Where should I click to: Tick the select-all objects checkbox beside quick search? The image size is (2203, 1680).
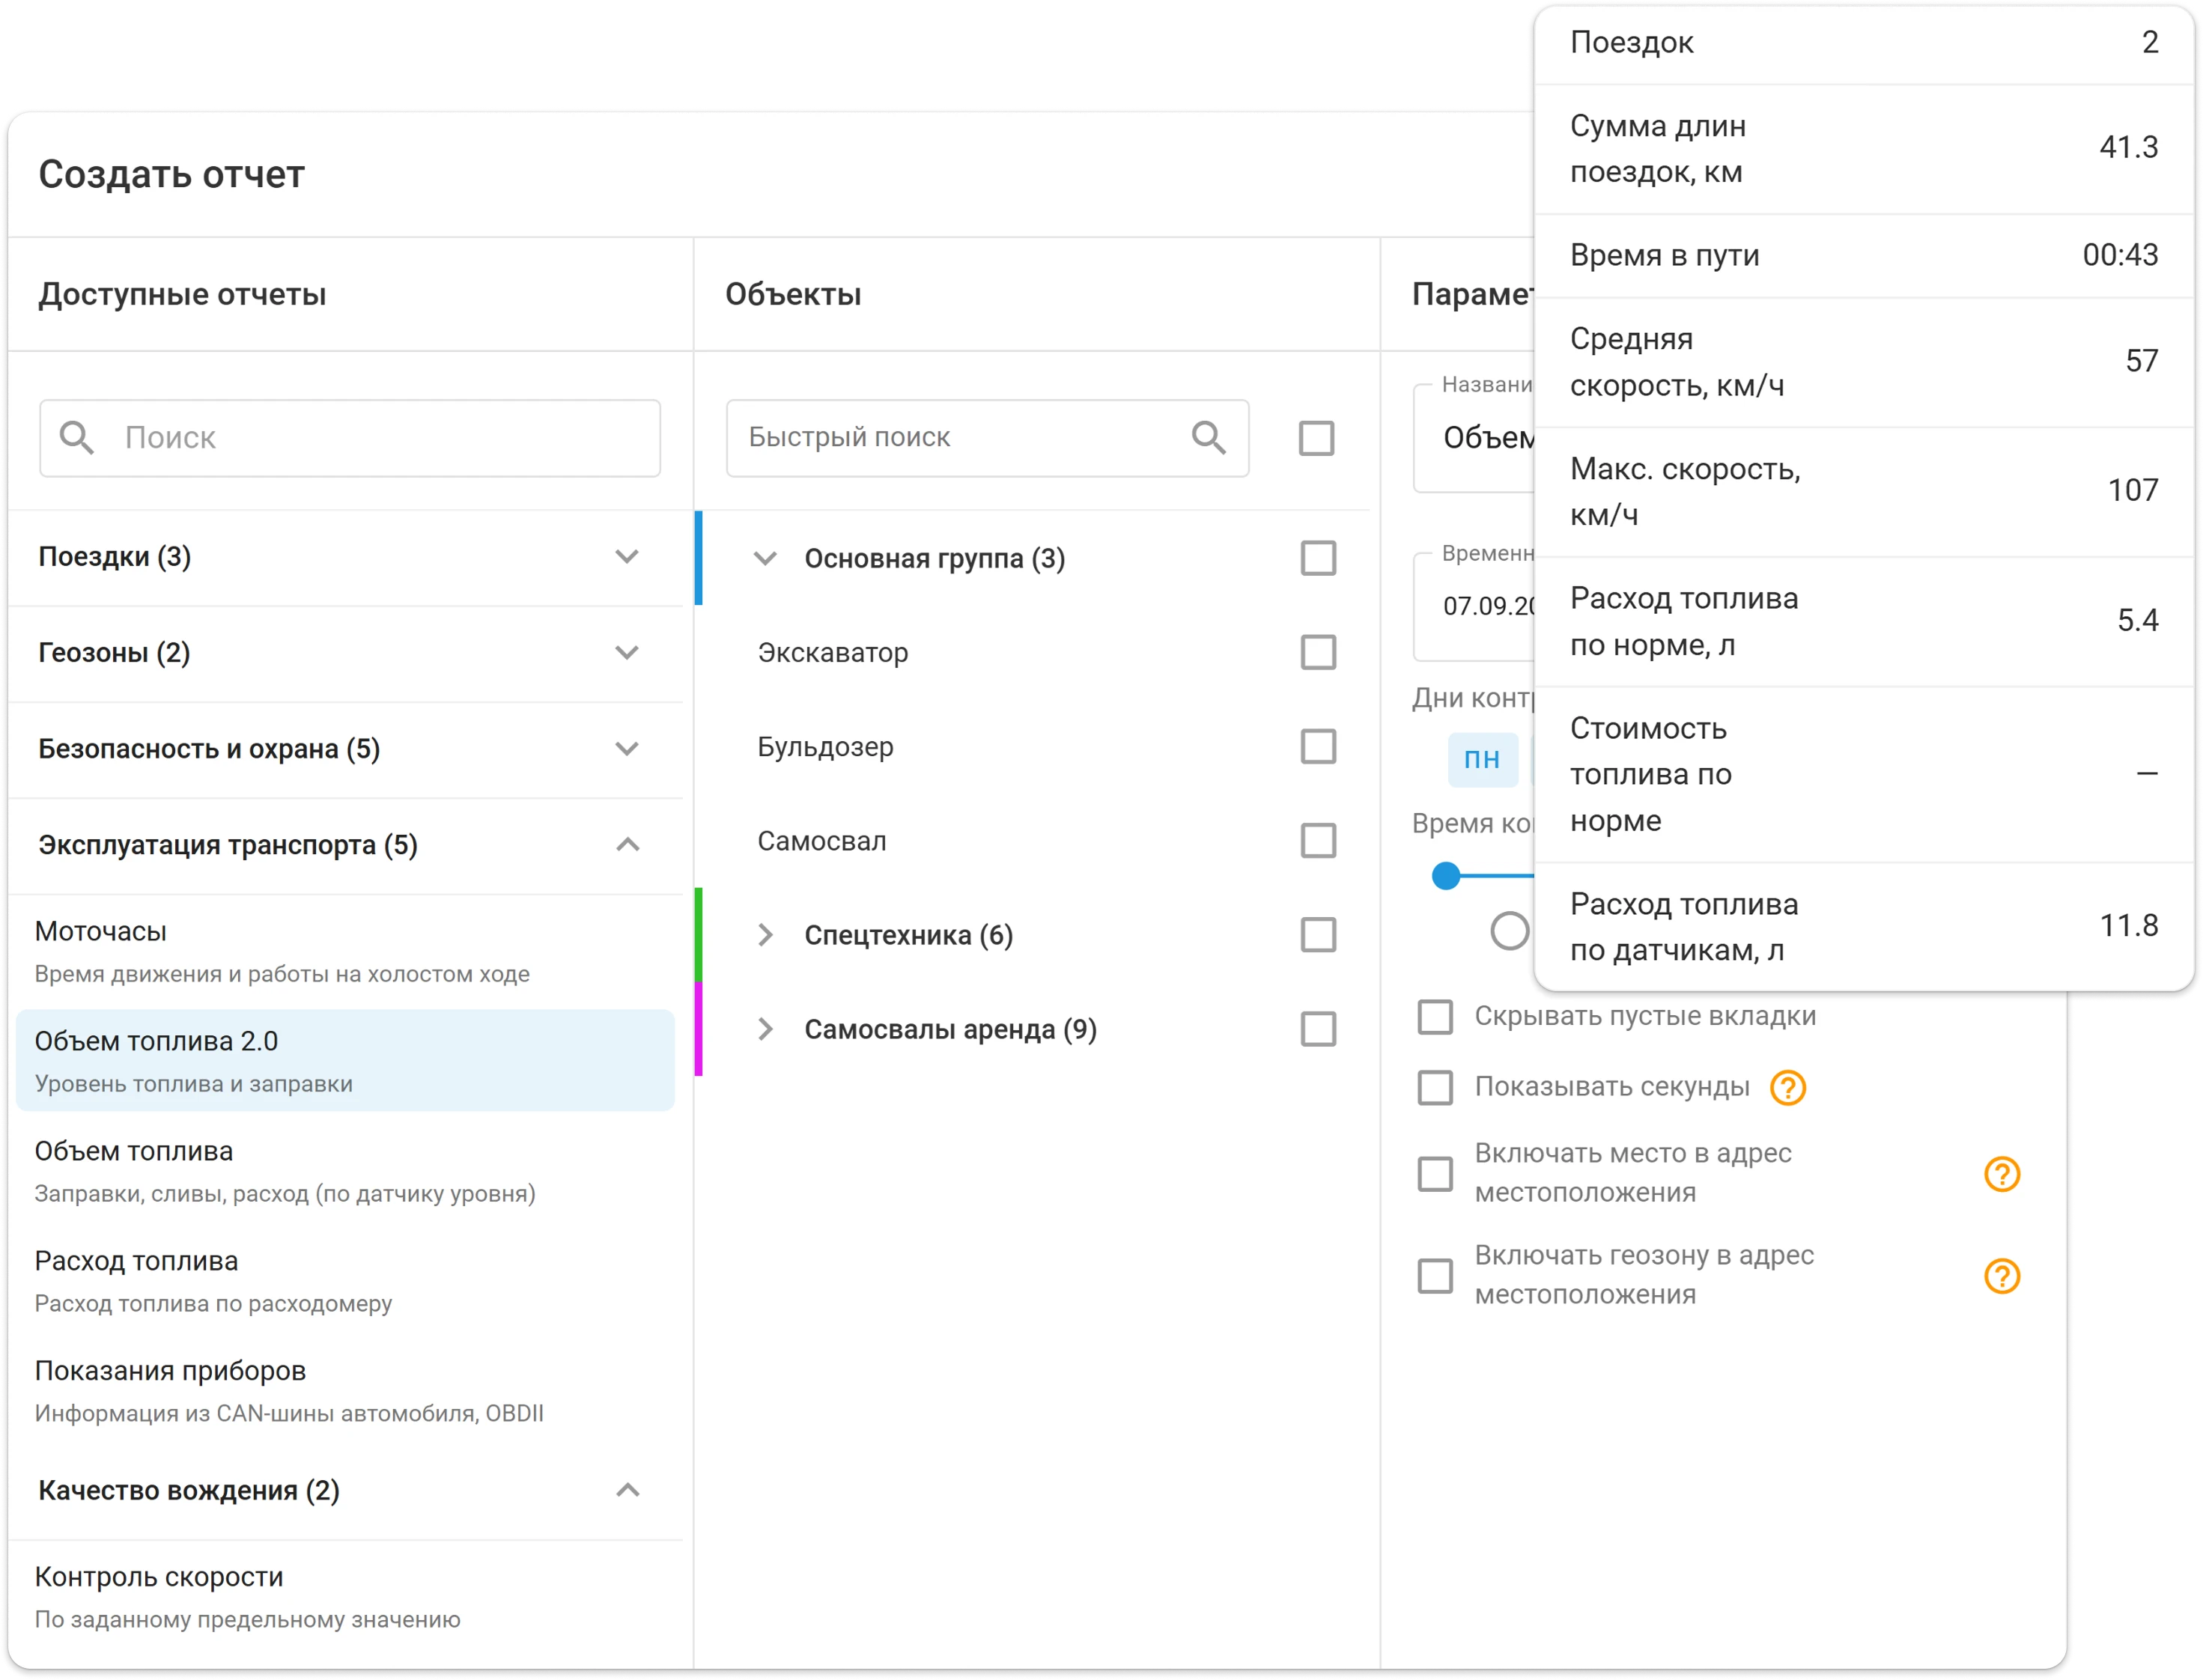(x=1316, y=437)
